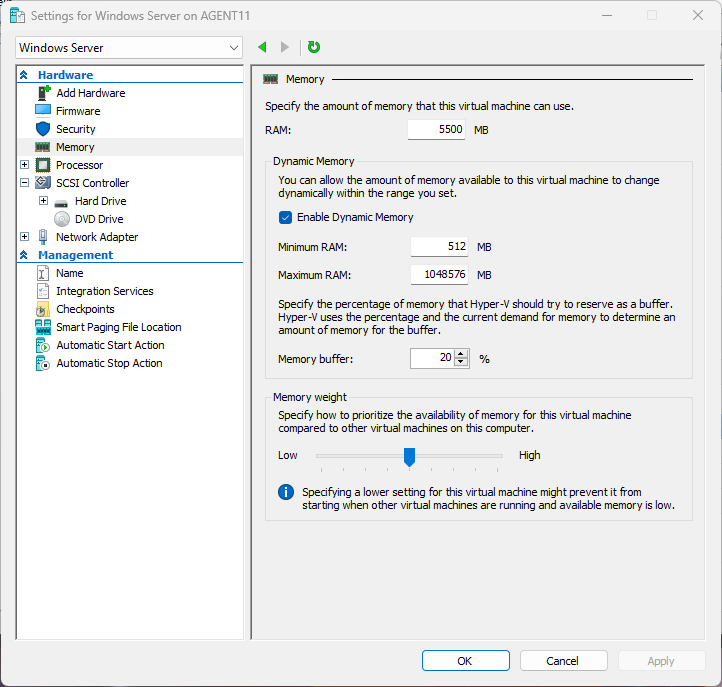Open Automatic Start Action icon
The height and width of the screenshot is (687, 722).
click(x=43, y=345)
